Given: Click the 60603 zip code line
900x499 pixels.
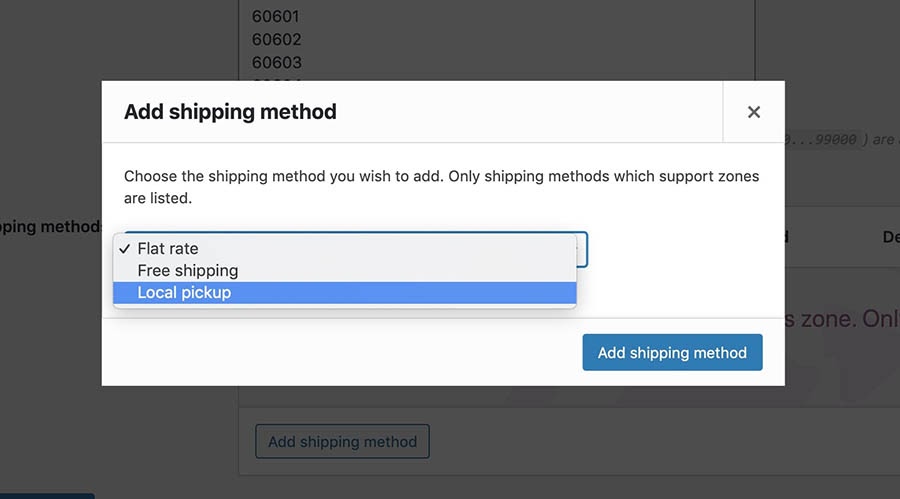Looking at the screenshot, I should tap(277, 62).
